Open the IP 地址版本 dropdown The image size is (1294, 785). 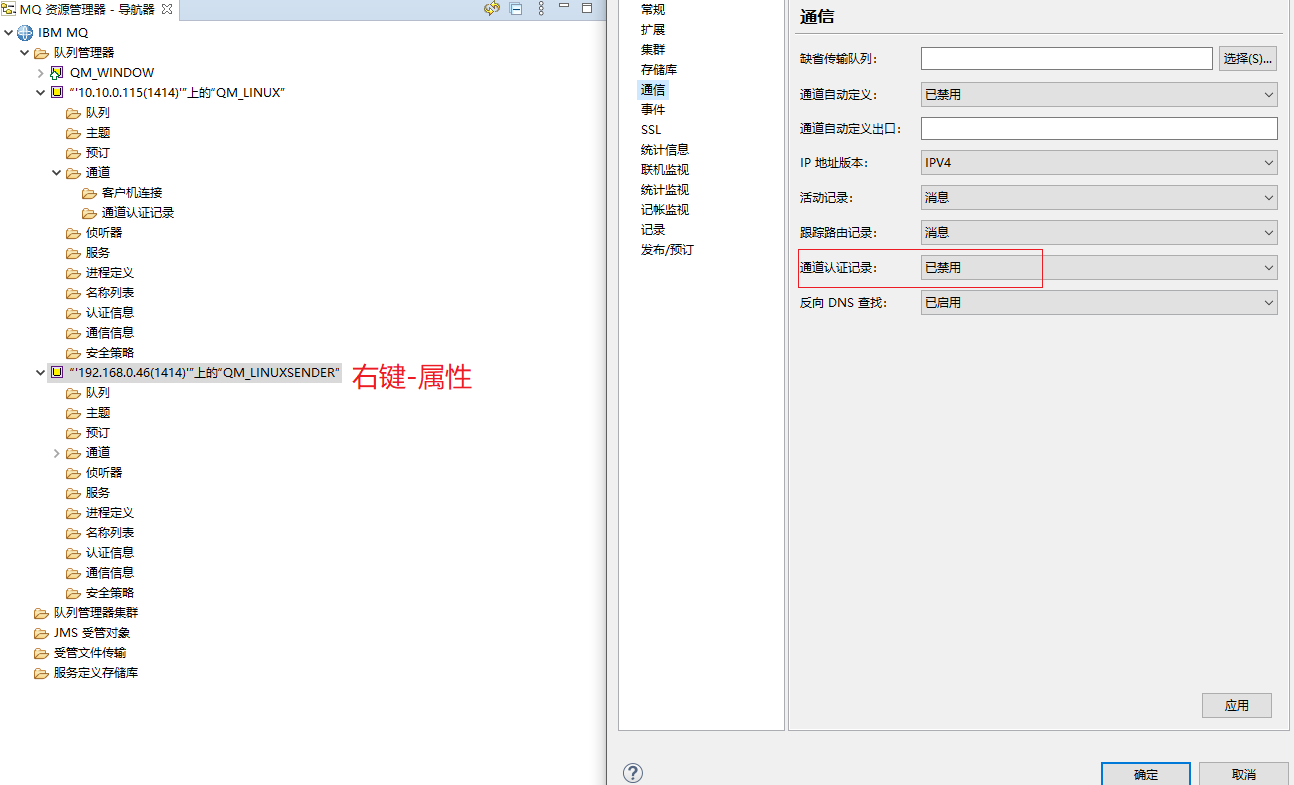tap(1099, 162)
